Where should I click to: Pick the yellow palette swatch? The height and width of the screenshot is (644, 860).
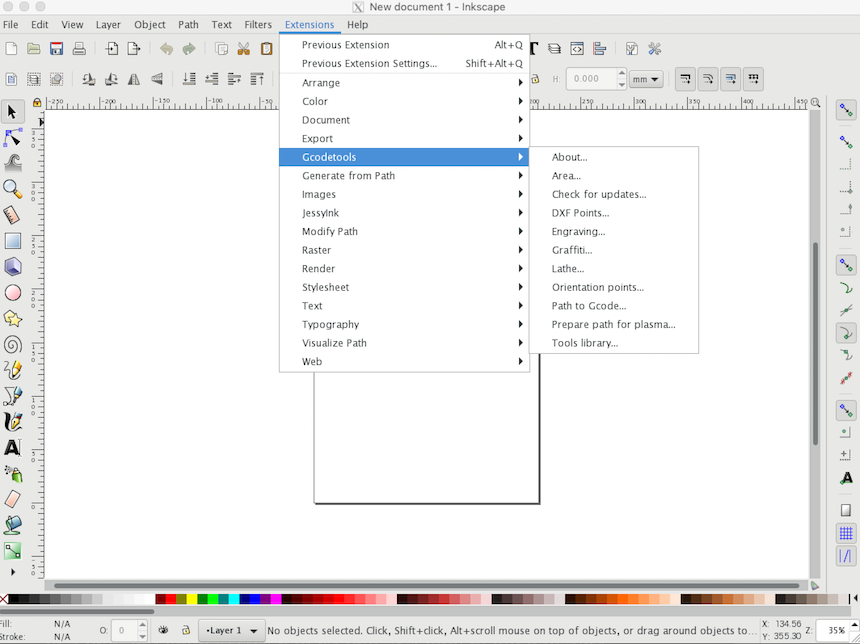[x=191, y=599]
